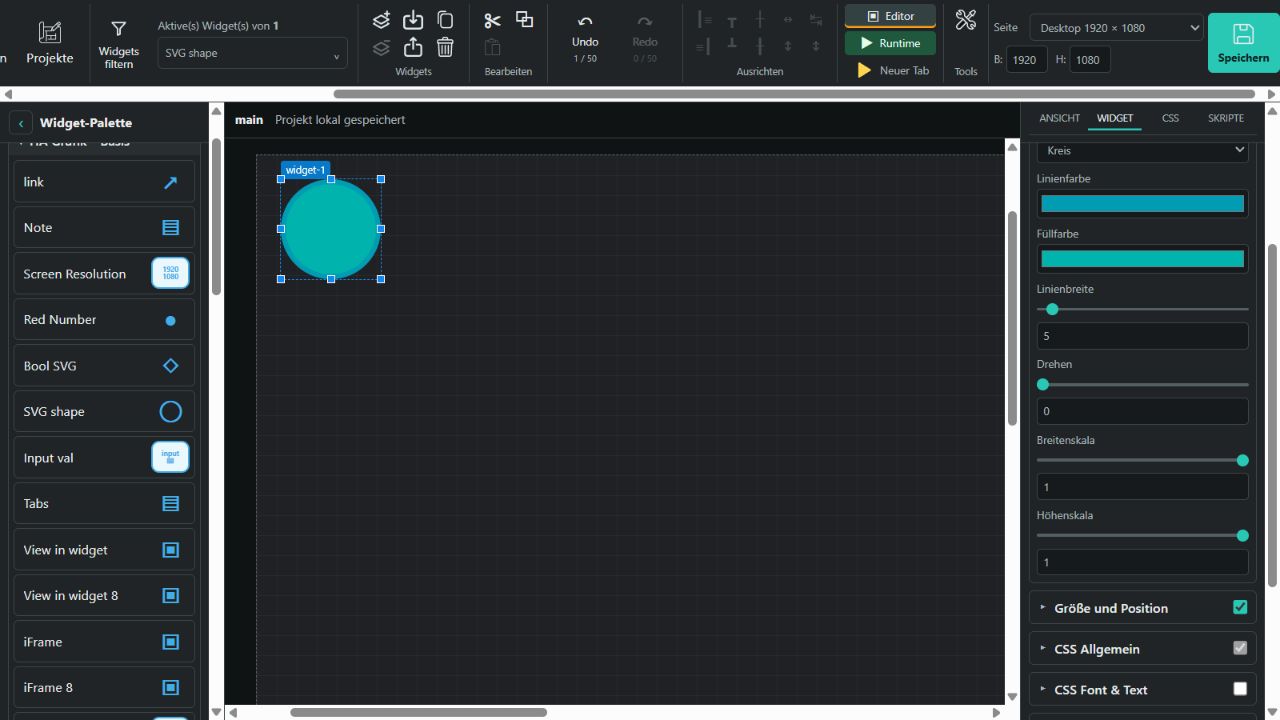The width and height of the screenshot is (1280, 720).
Task: Cut the widget with the scissors icon
Action: (492, 20)
